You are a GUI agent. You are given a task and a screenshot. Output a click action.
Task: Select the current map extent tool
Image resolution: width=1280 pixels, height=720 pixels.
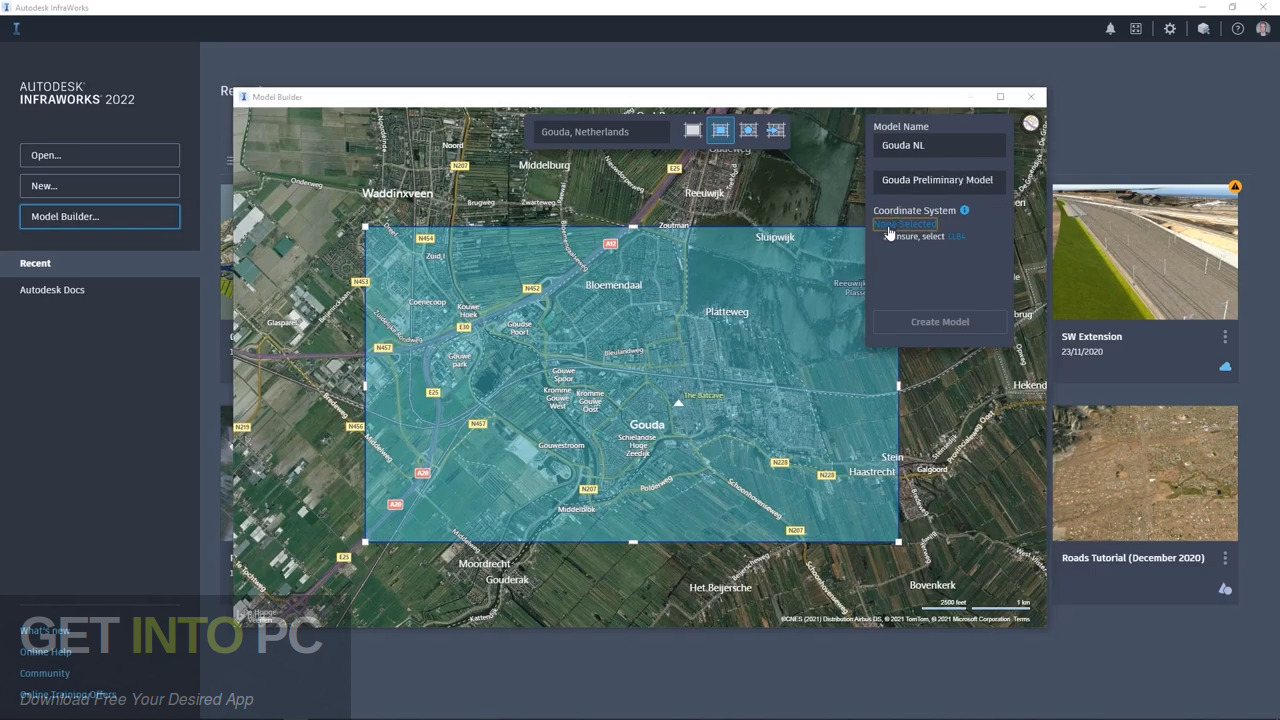coord(693,131)
